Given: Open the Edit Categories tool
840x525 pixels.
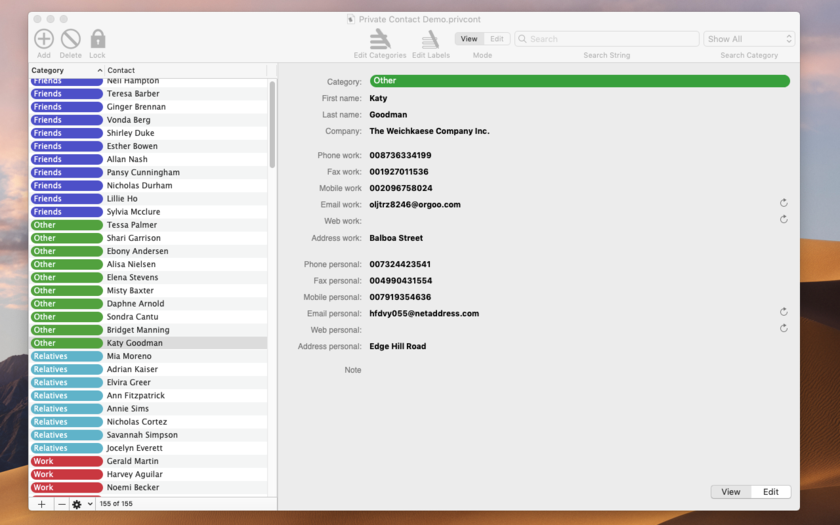Looking at the screenshot, I should point(380,39).
